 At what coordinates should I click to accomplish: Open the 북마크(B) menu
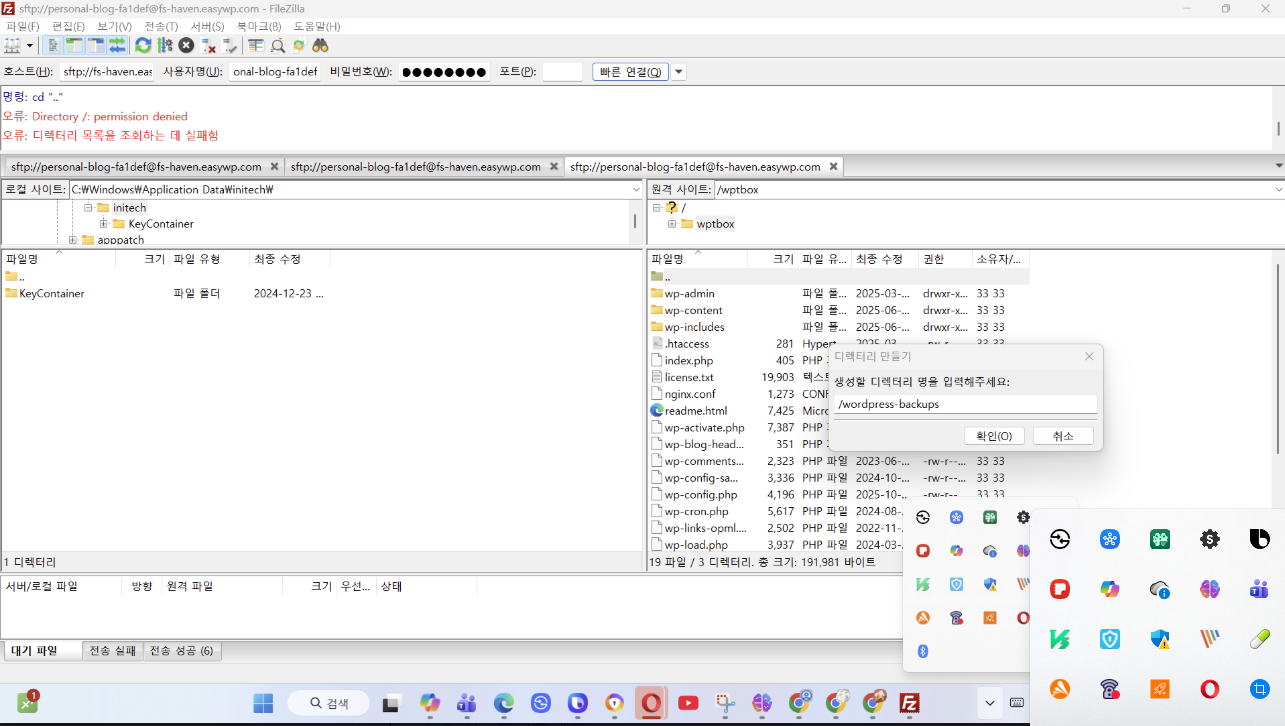[x=258, y=26]
